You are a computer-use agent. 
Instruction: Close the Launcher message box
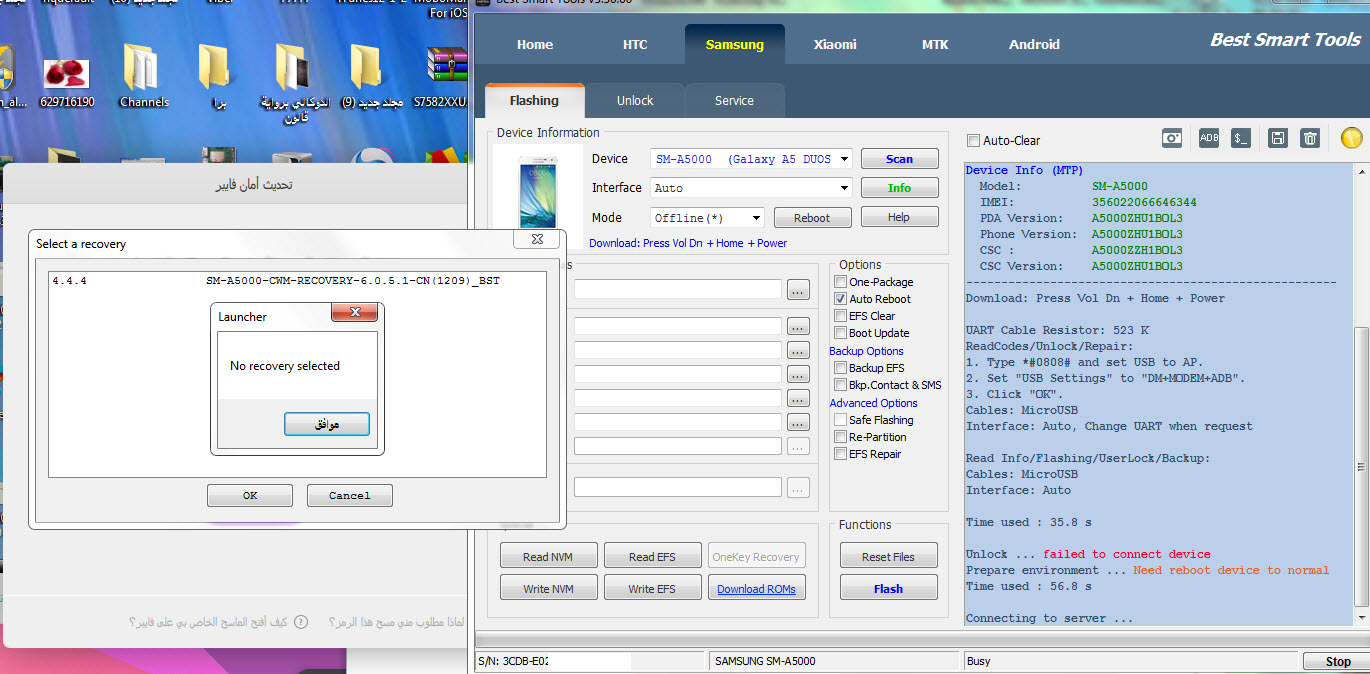pyautogui.click(x=356, y=314)
